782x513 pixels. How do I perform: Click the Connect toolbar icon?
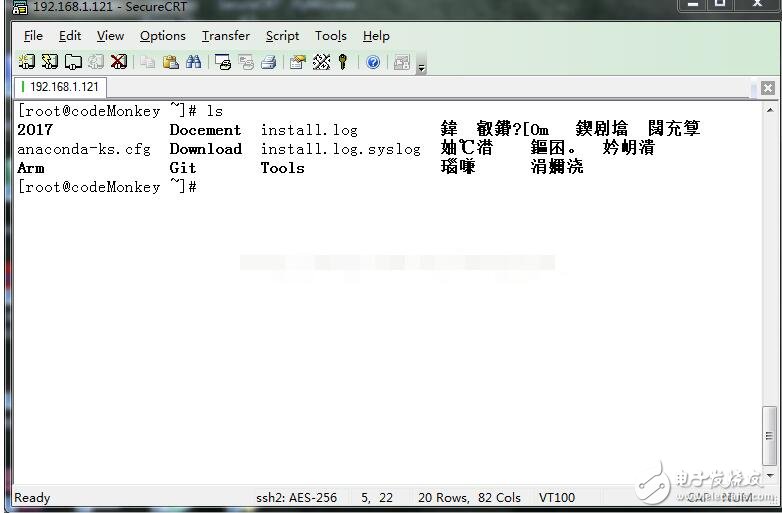[27, 62]
